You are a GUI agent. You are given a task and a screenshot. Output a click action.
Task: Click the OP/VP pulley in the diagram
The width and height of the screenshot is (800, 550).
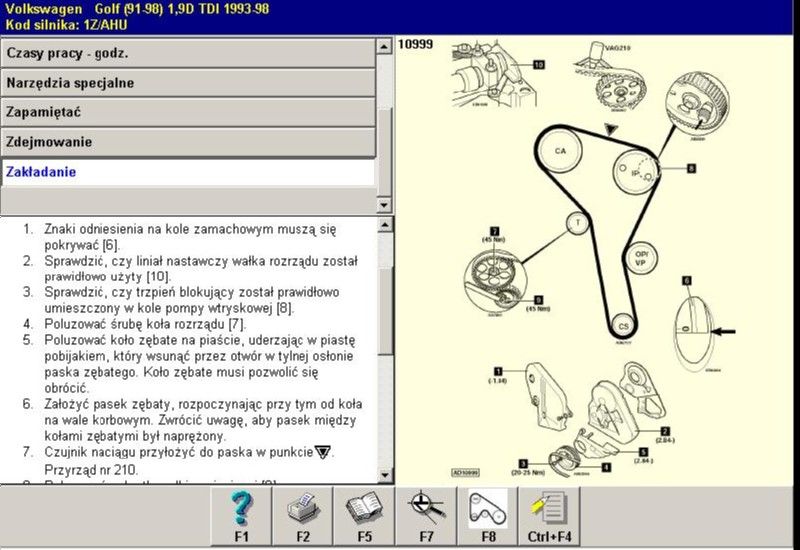(x=640, y=258)
